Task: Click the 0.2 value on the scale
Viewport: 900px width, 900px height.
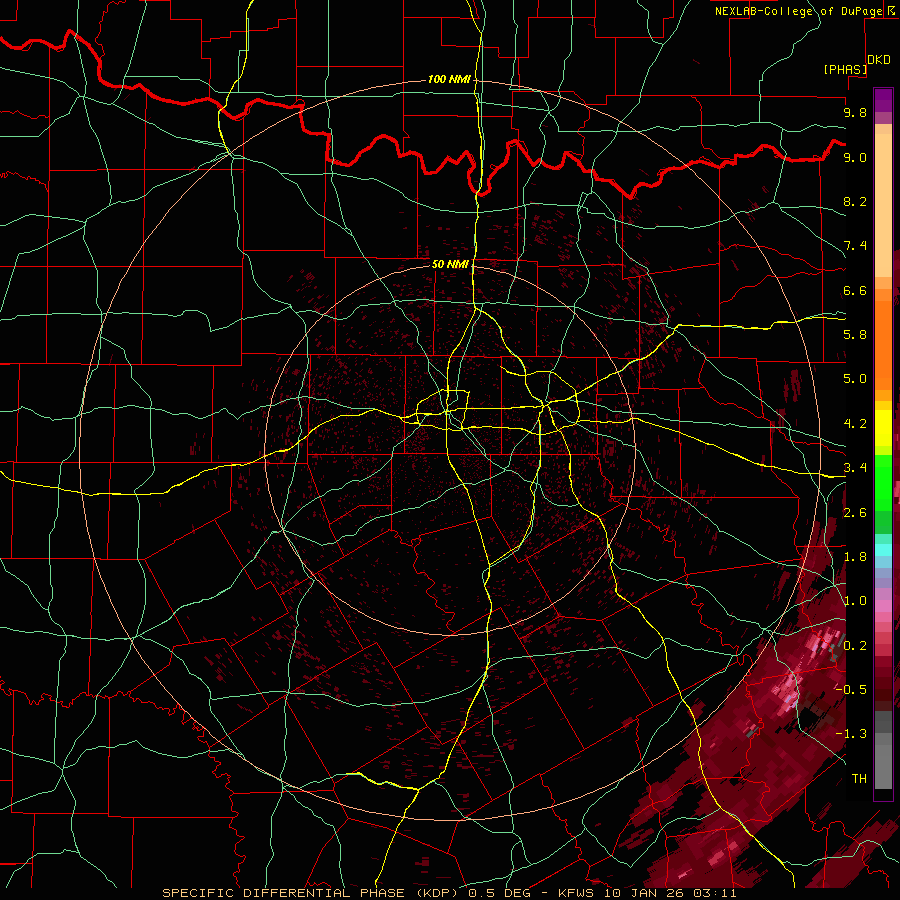Action: pos(855,646)
